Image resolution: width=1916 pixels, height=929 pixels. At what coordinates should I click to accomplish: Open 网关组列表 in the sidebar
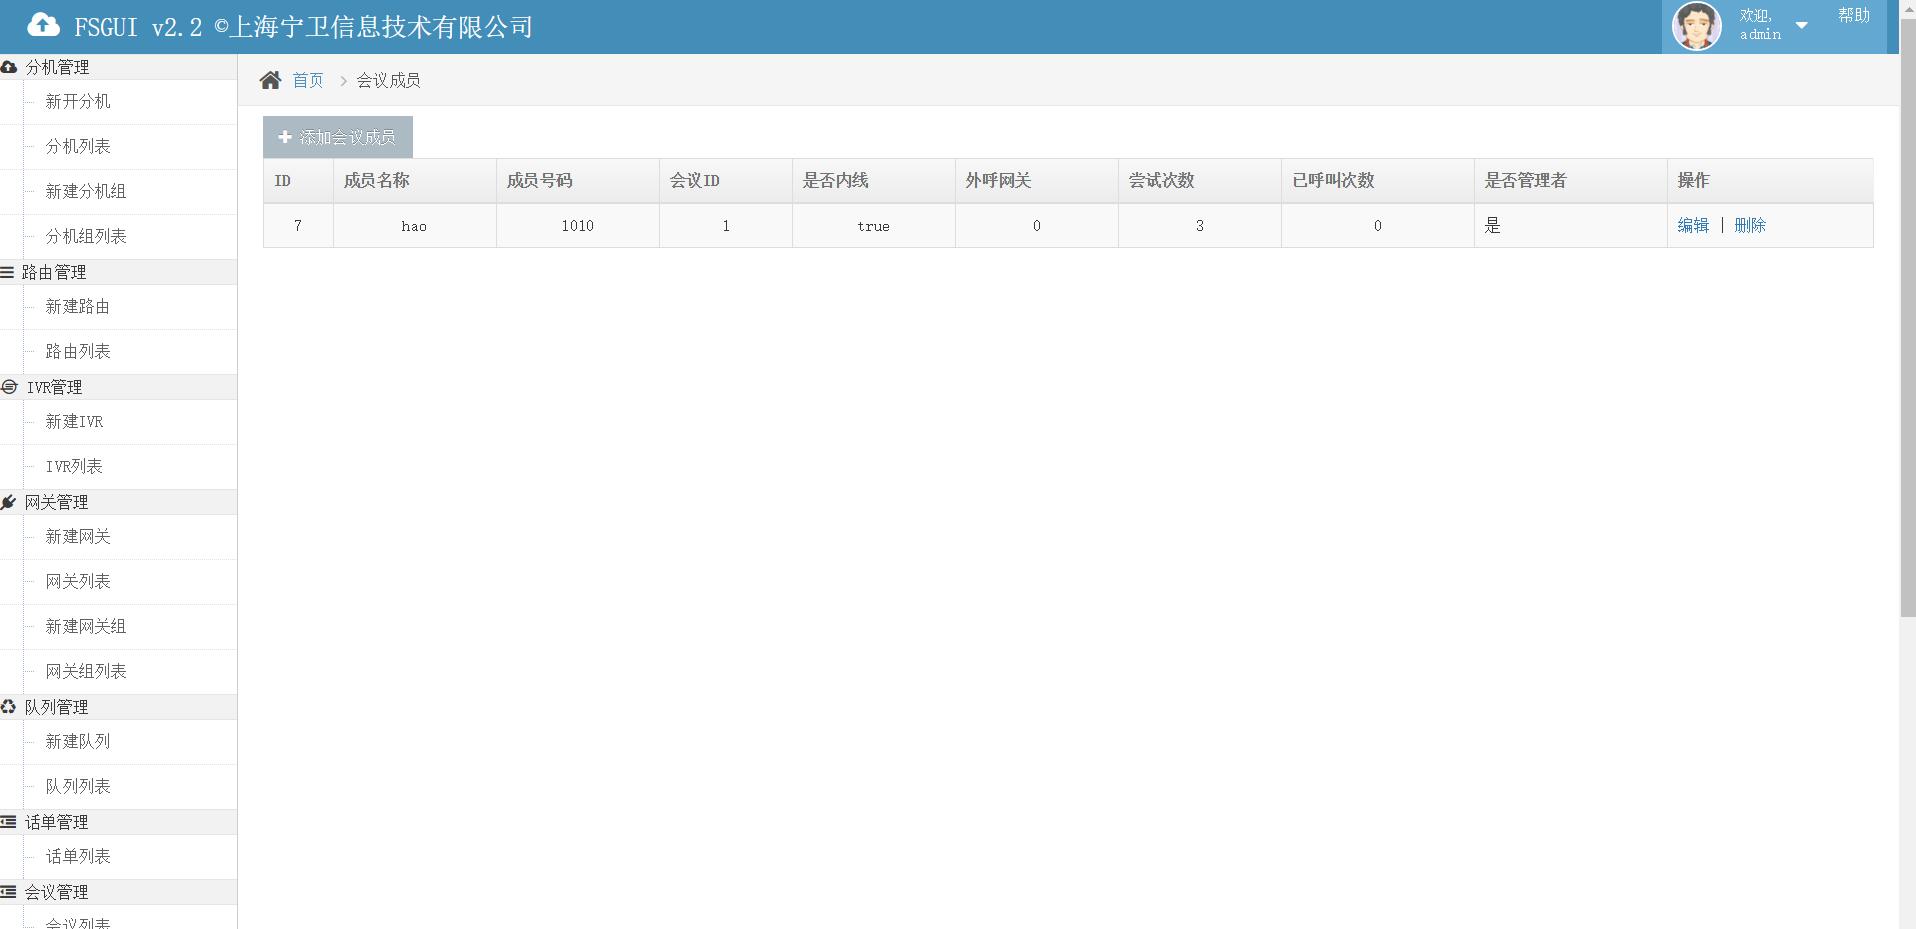[x=86, y=672]
